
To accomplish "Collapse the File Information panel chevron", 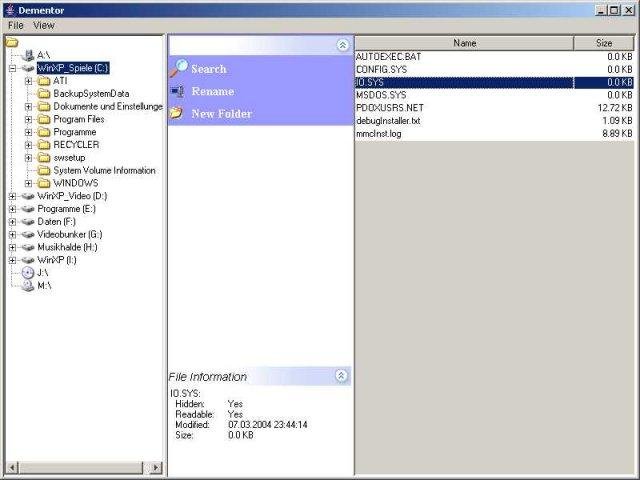I will (341, 376).
